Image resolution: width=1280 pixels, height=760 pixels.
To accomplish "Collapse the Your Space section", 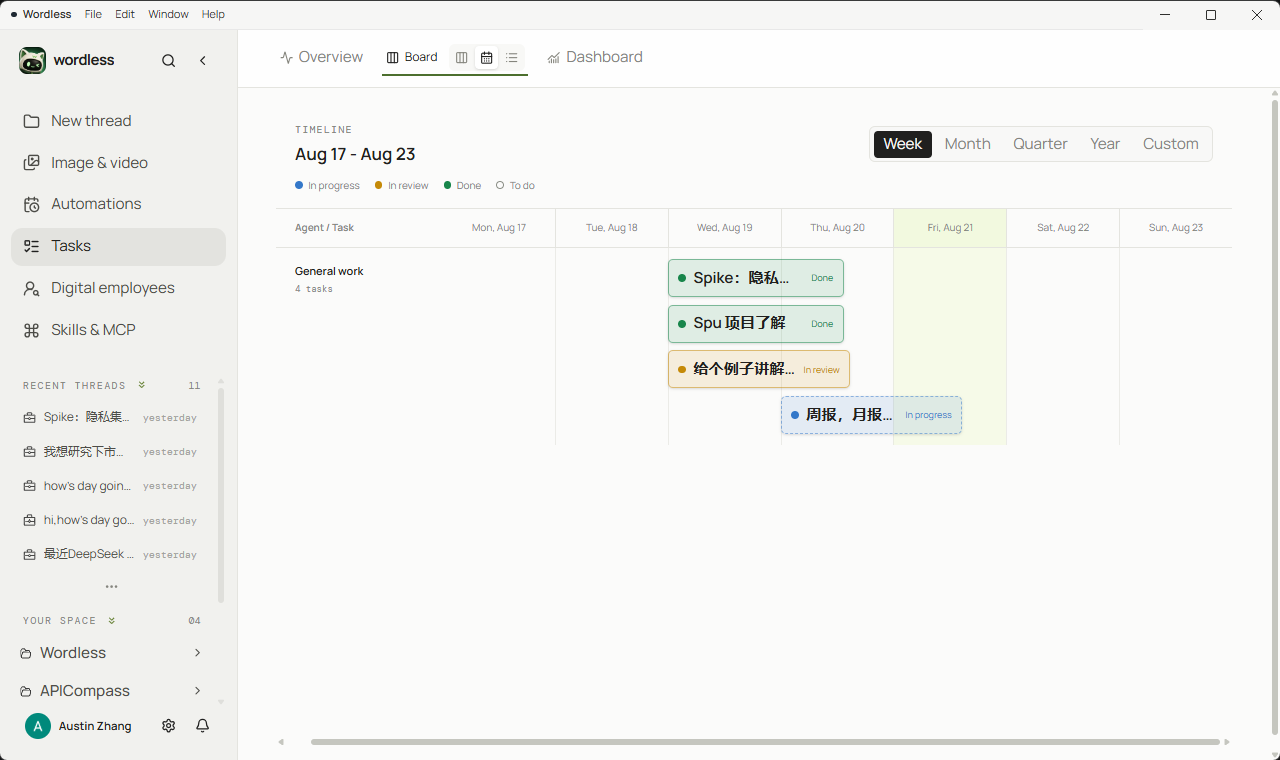I will (112, 620).
